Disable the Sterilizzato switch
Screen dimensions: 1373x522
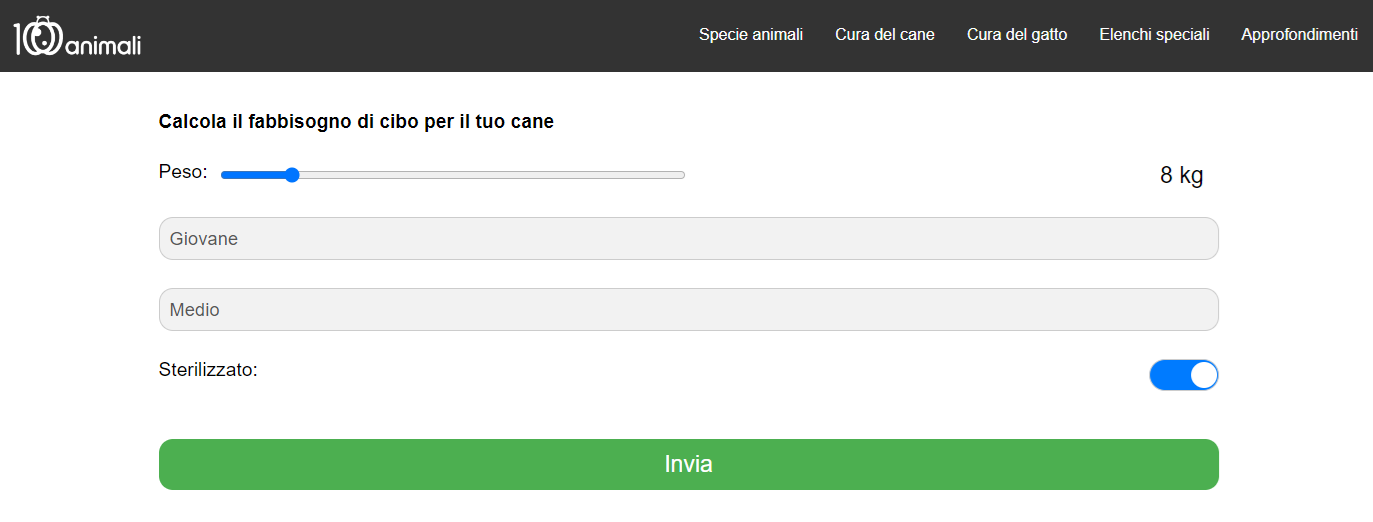click(x=1184, y=375)
